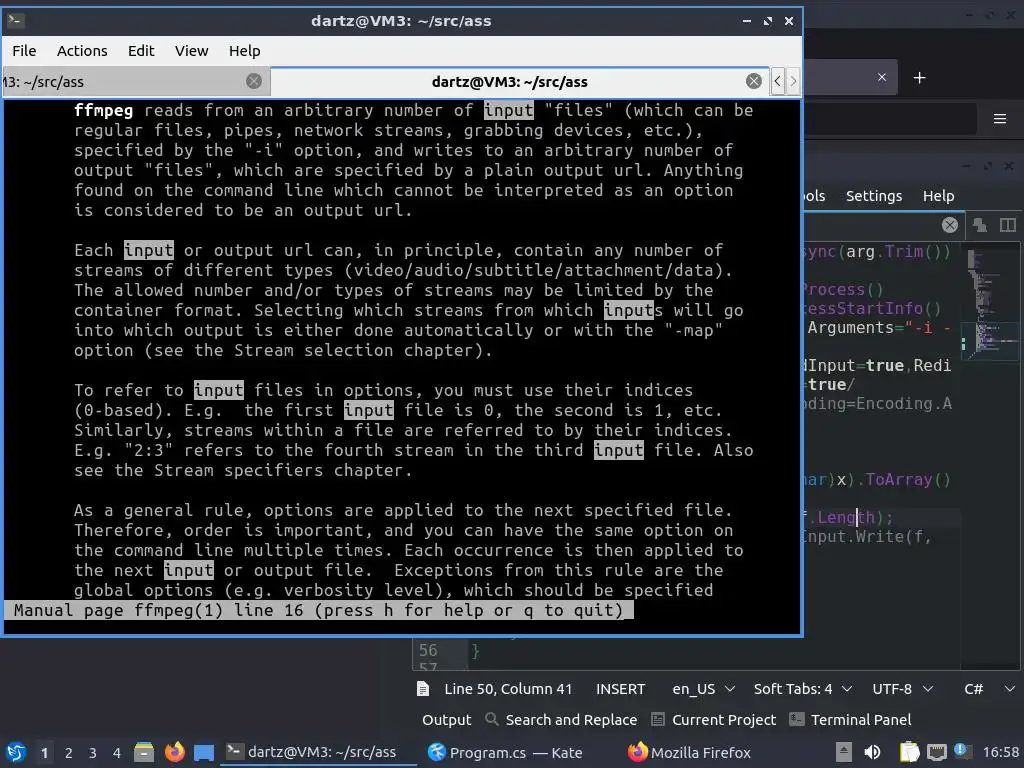This screenshot has height=768, width=1024.
Task: Activate Mozilla Firefox taskbar entry
Action: [x=690, y=752]
